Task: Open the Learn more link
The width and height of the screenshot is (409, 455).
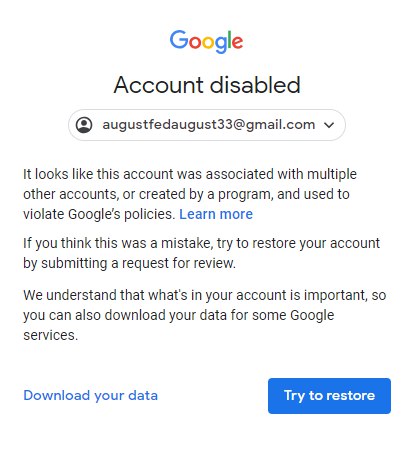Action: [x=216, y=214]
